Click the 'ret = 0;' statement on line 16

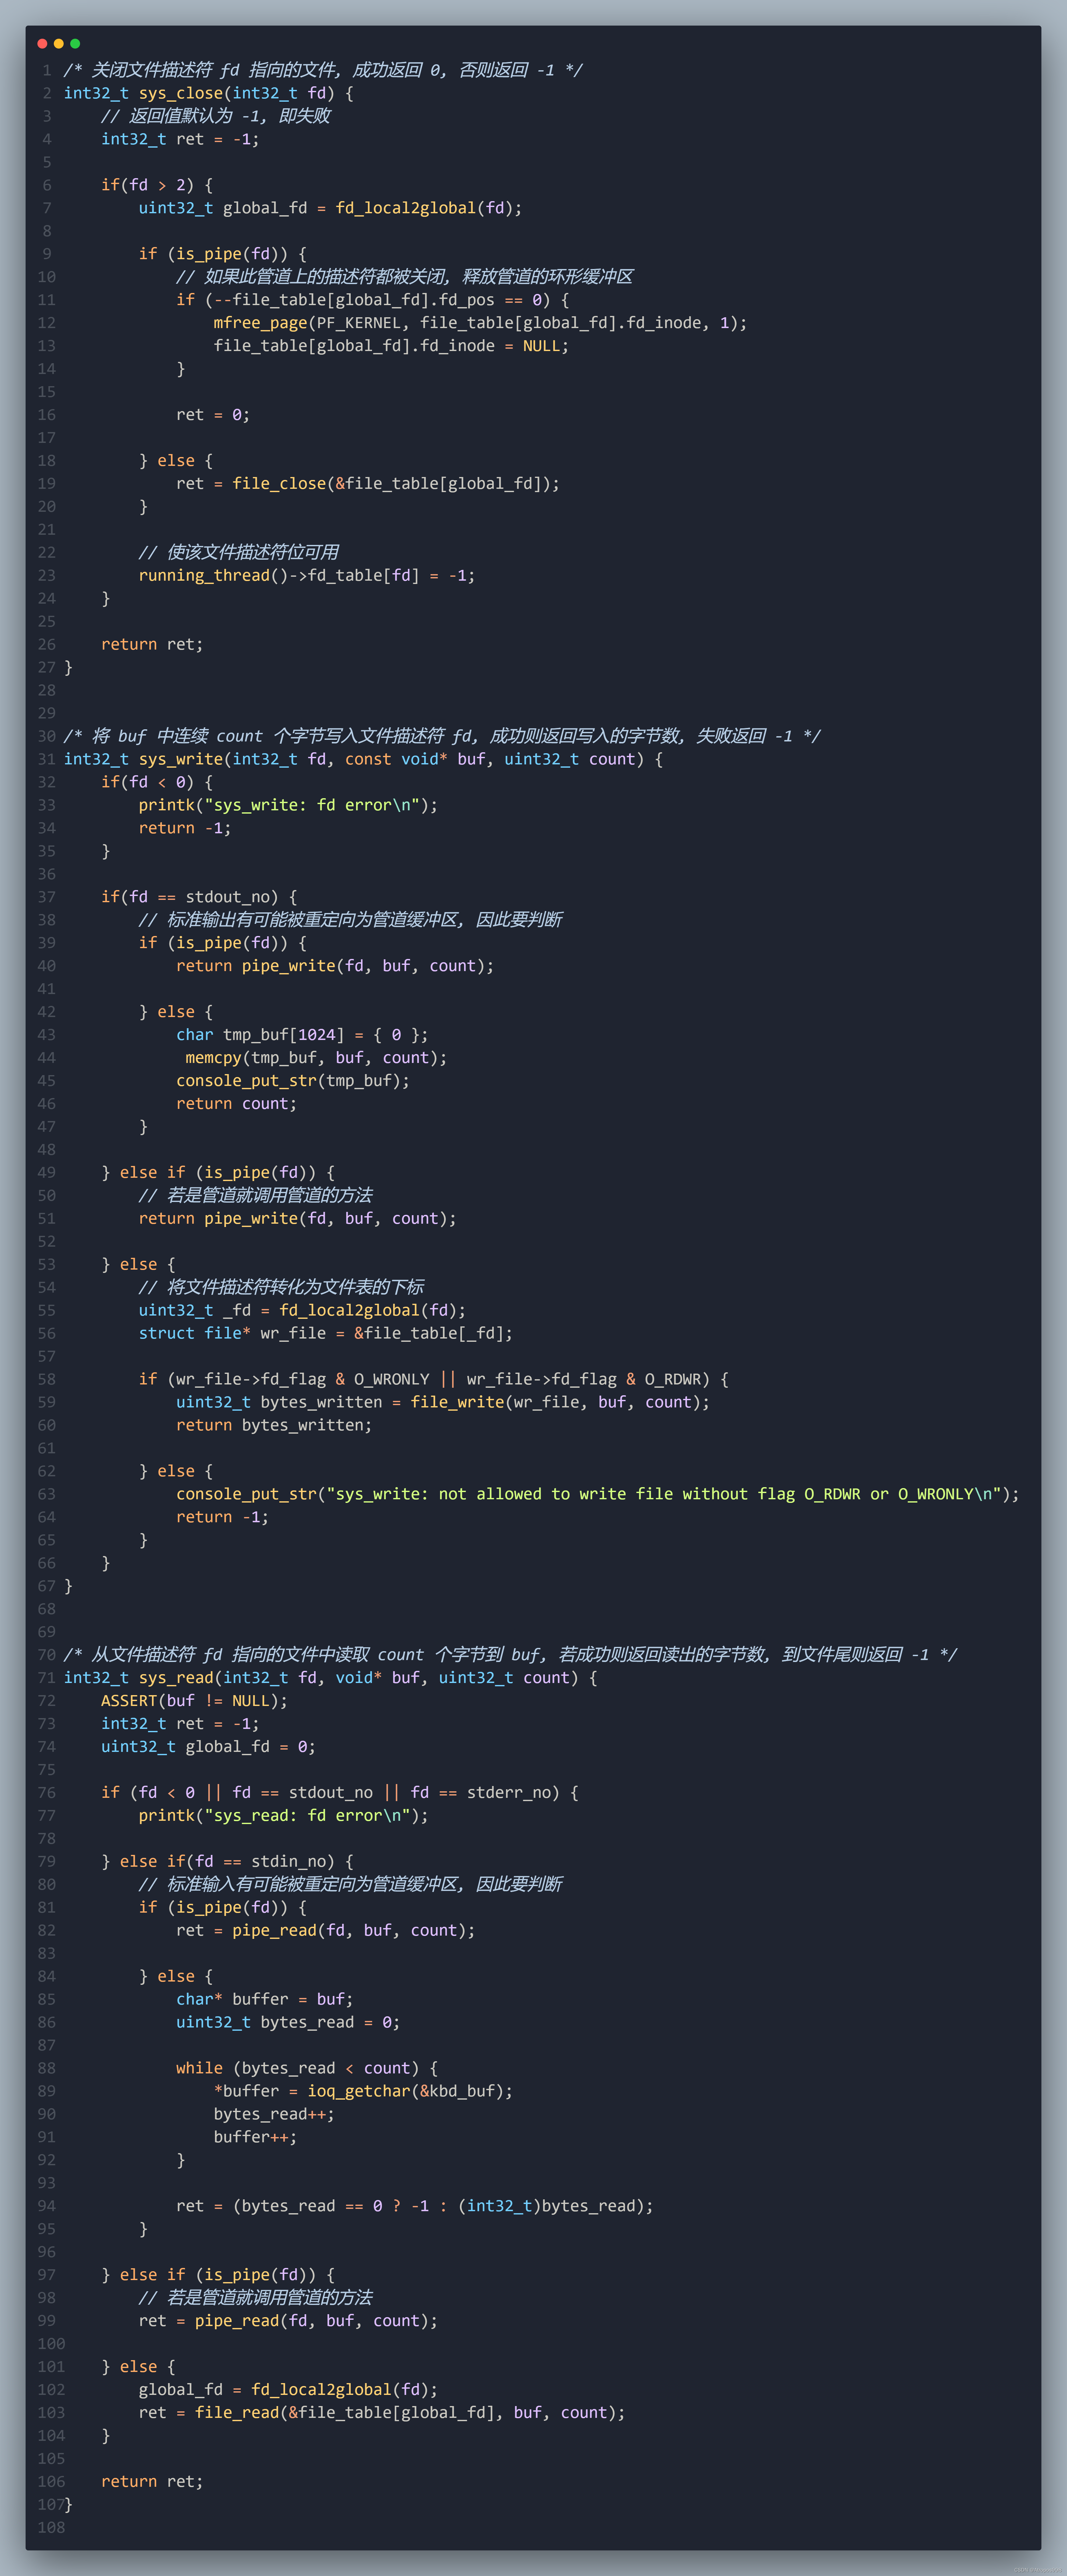point(213,415)
